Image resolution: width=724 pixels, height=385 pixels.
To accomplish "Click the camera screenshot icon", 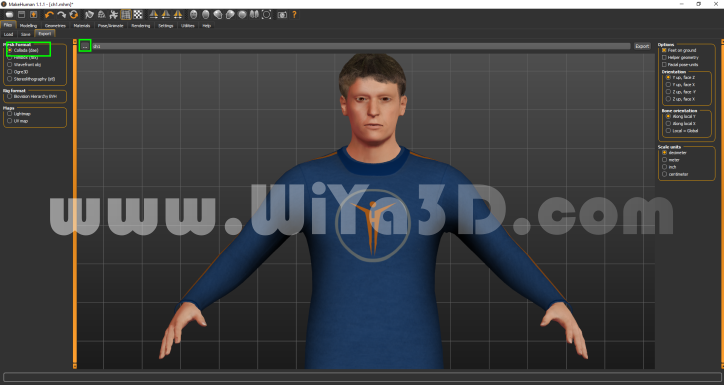I will point(282,15).
